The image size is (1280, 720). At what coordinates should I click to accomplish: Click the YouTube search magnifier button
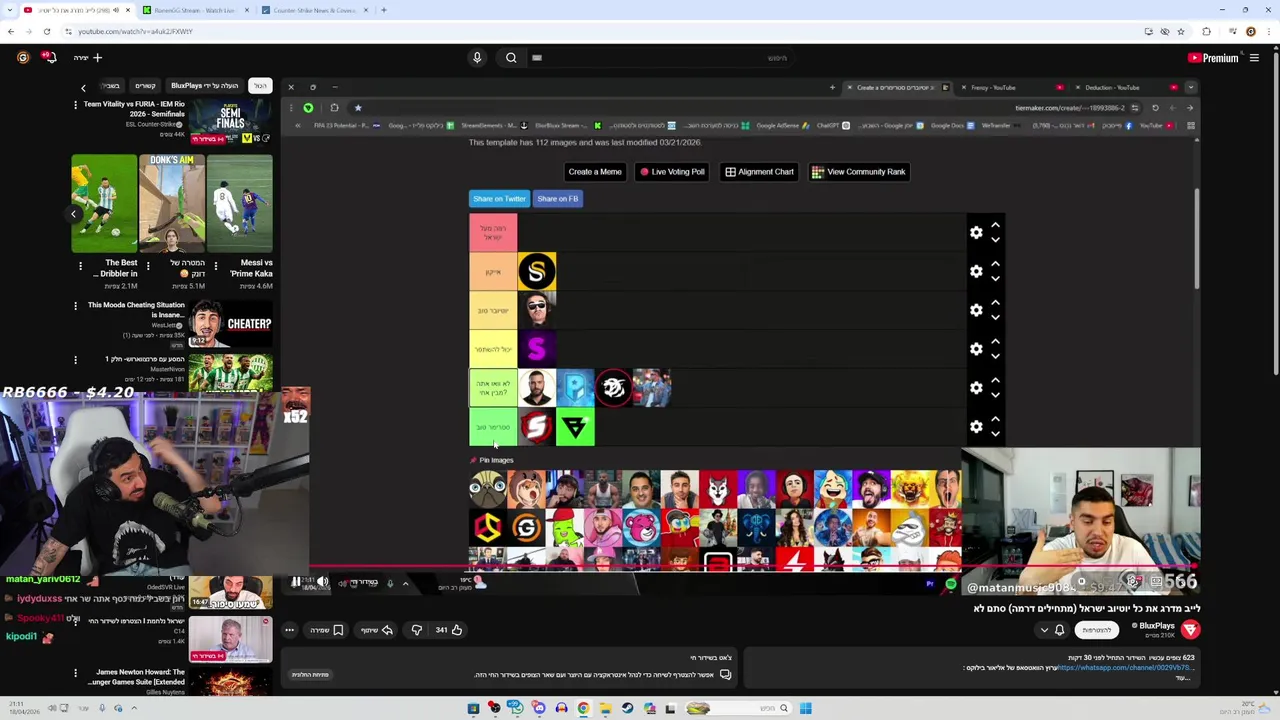(511, 58)
